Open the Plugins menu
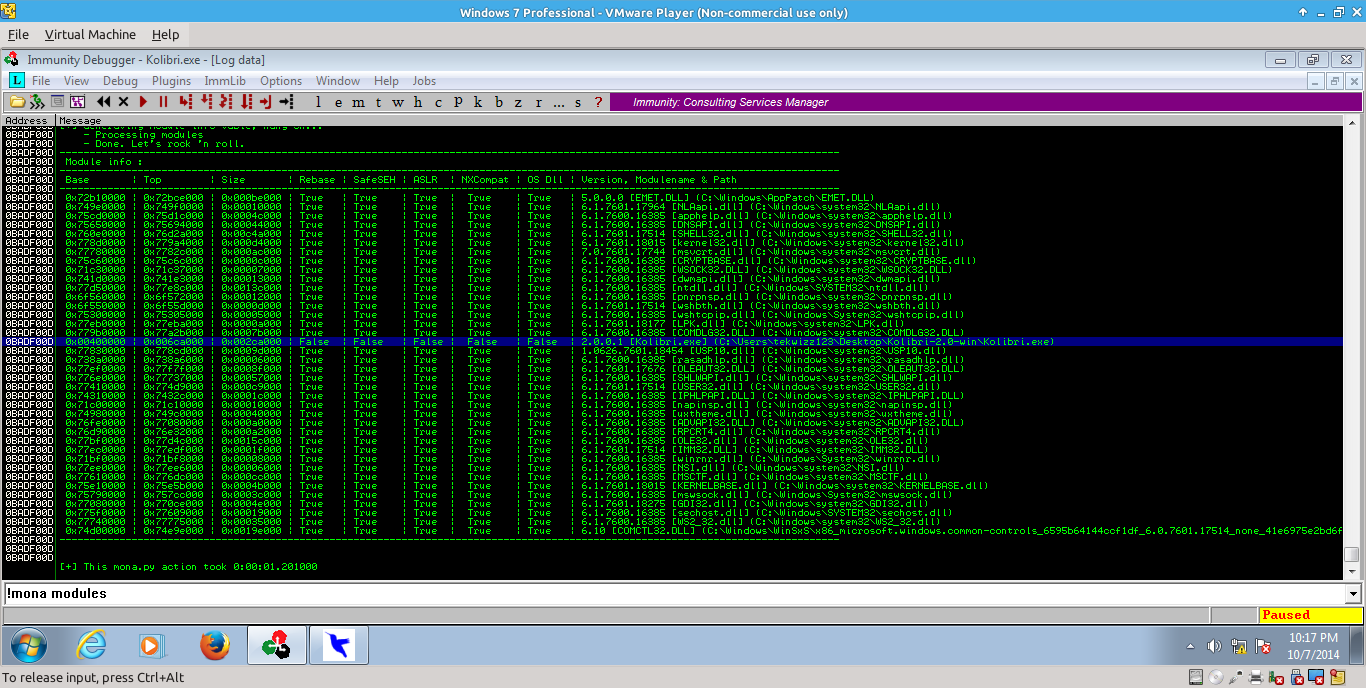 [x=172, y=81]
